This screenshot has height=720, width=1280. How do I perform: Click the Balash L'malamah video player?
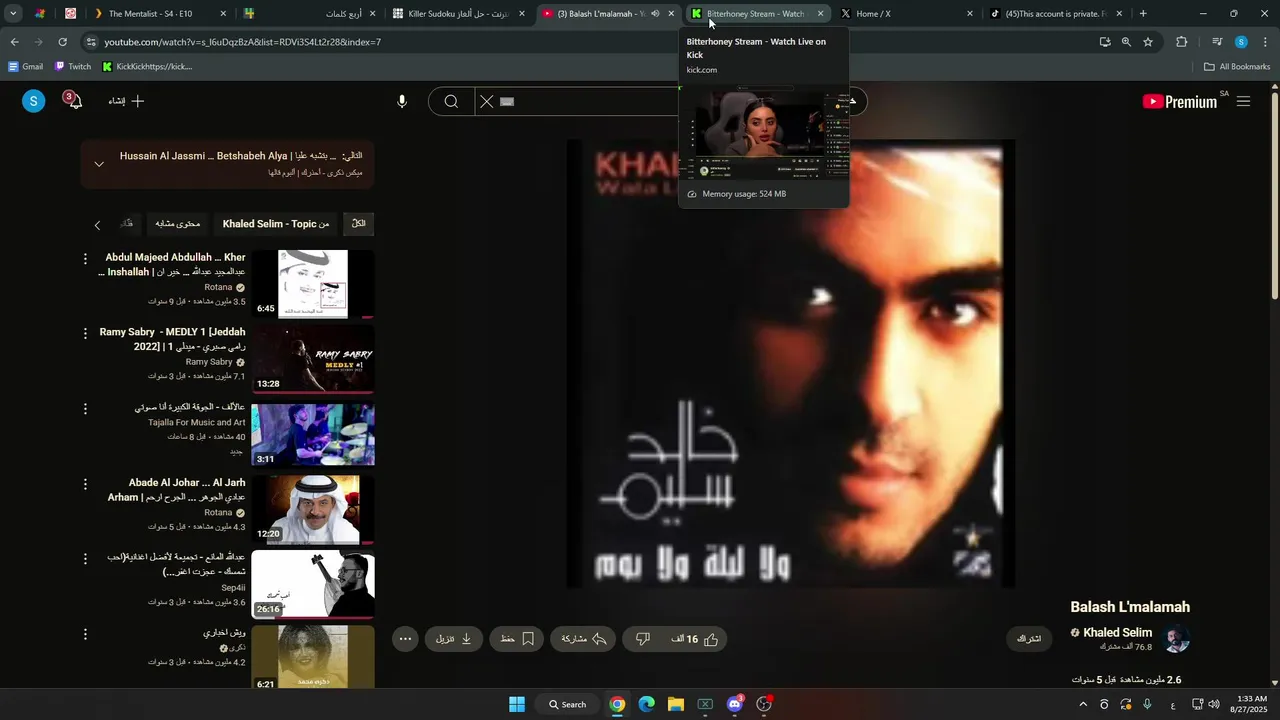click(790, 364)
